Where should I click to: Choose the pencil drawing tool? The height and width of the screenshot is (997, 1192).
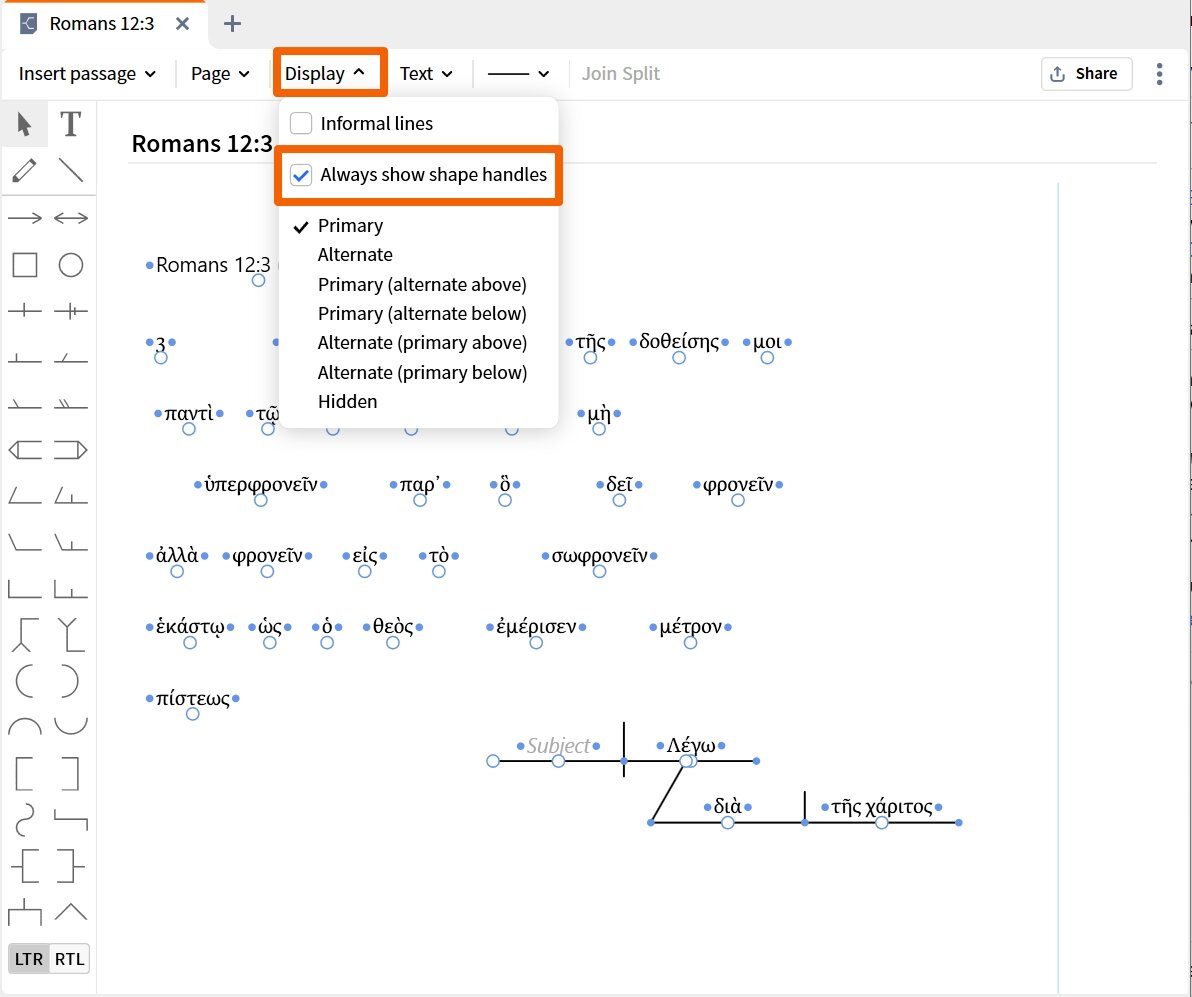point(24,170)
